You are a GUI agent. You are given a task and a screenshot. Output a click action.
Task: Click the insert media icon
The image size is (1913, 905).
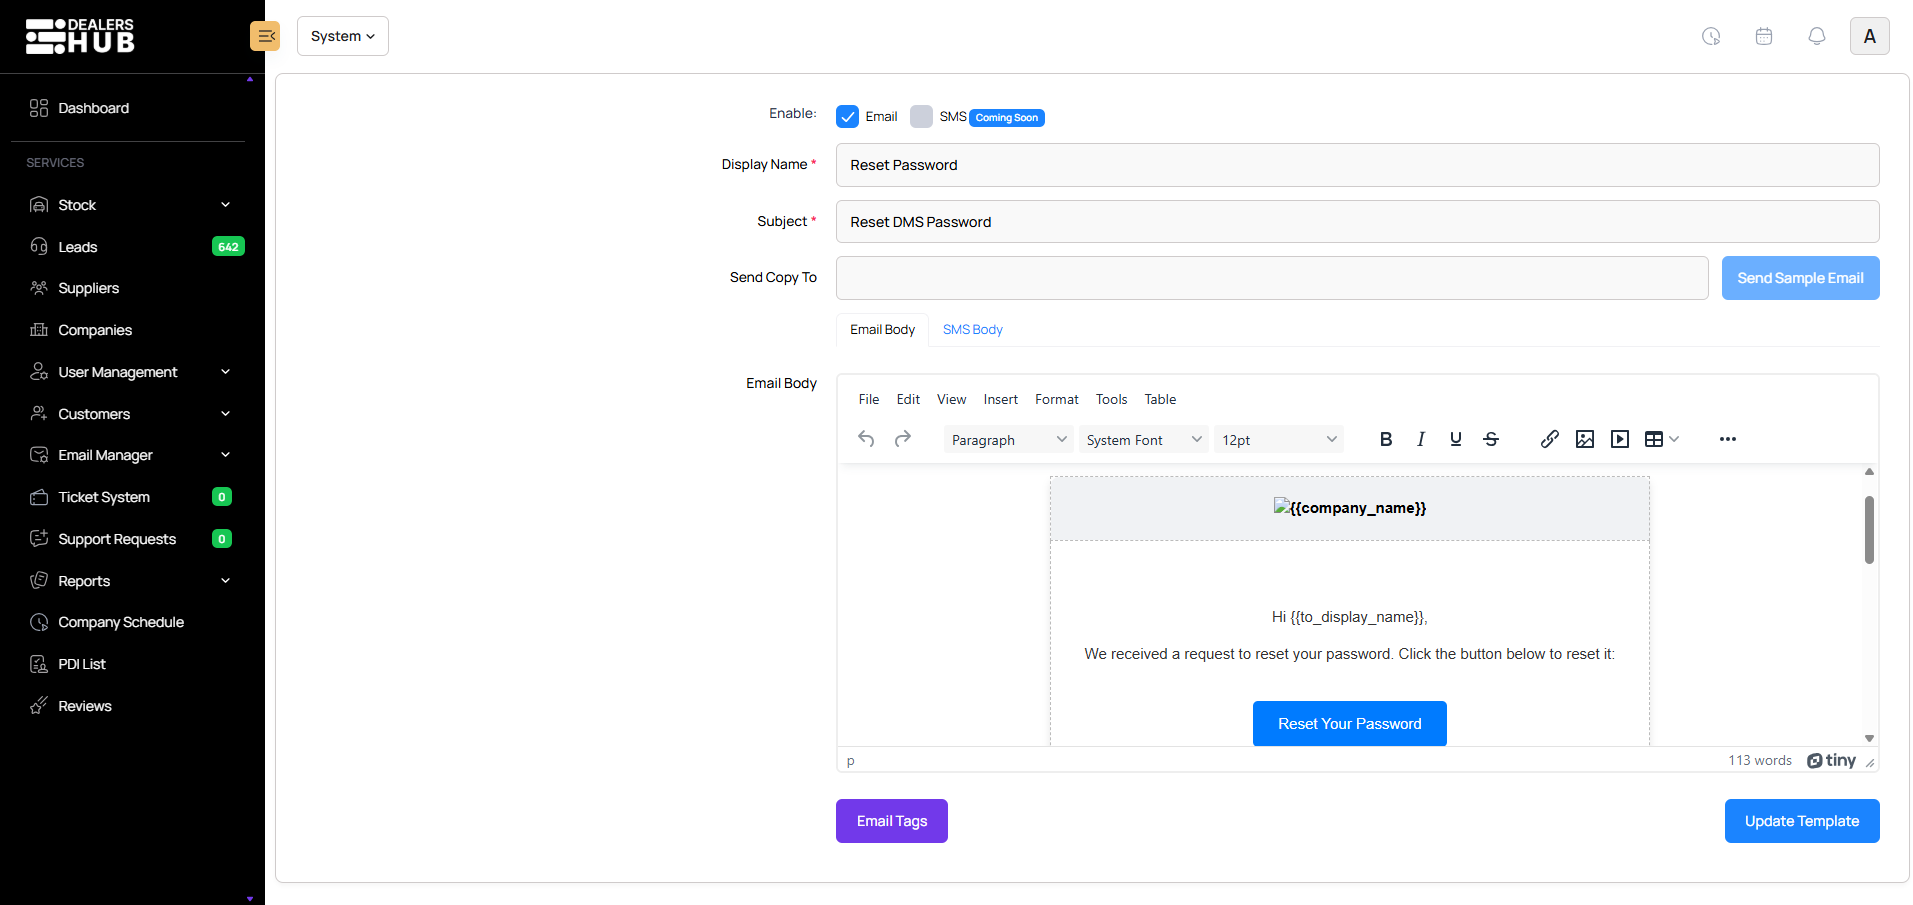(x=1619, y=439)
